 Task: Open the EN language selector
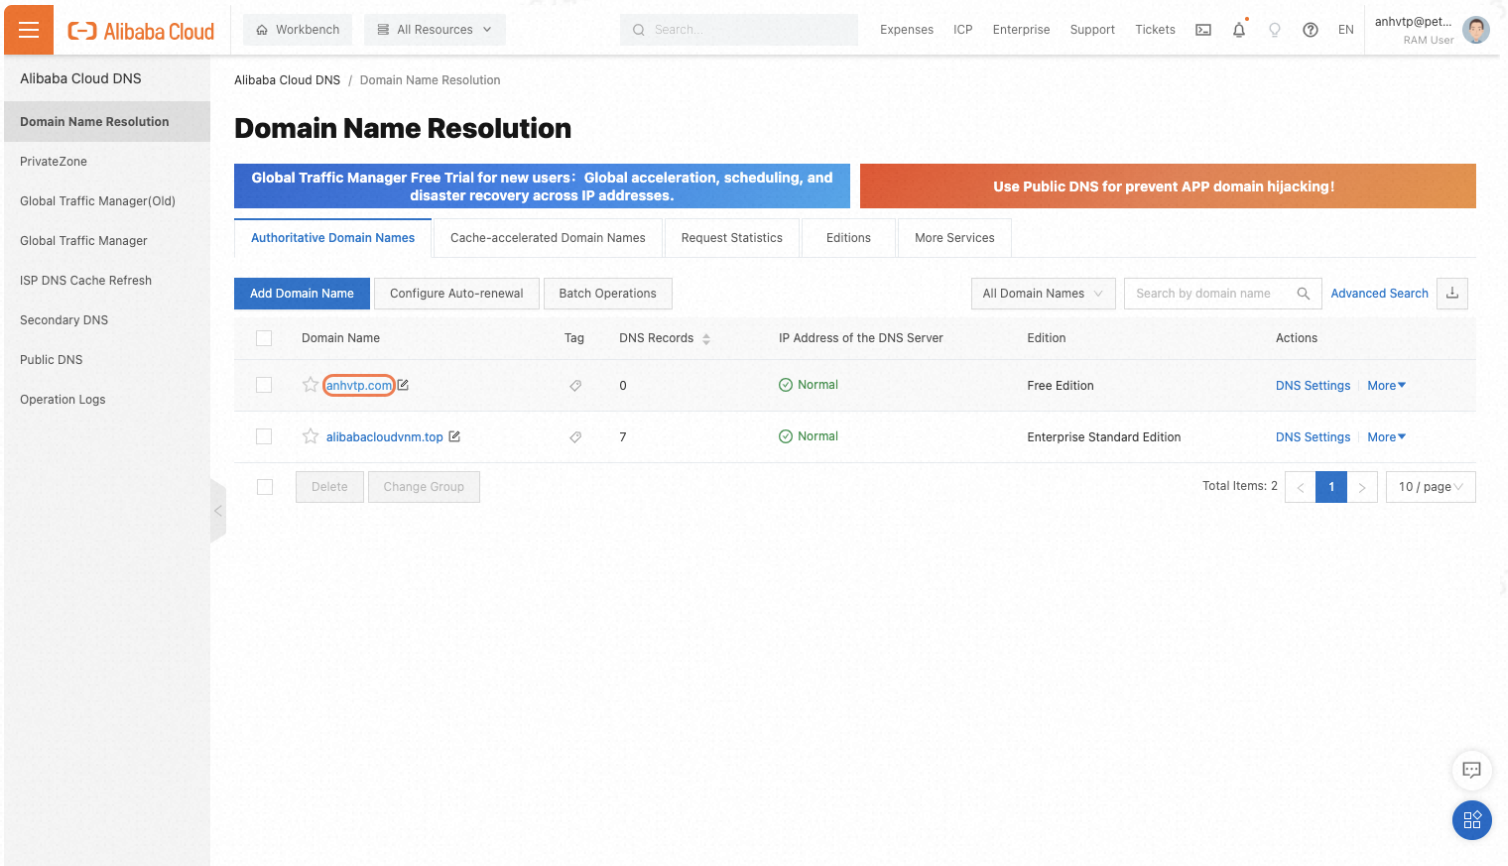coord(1346,30)
